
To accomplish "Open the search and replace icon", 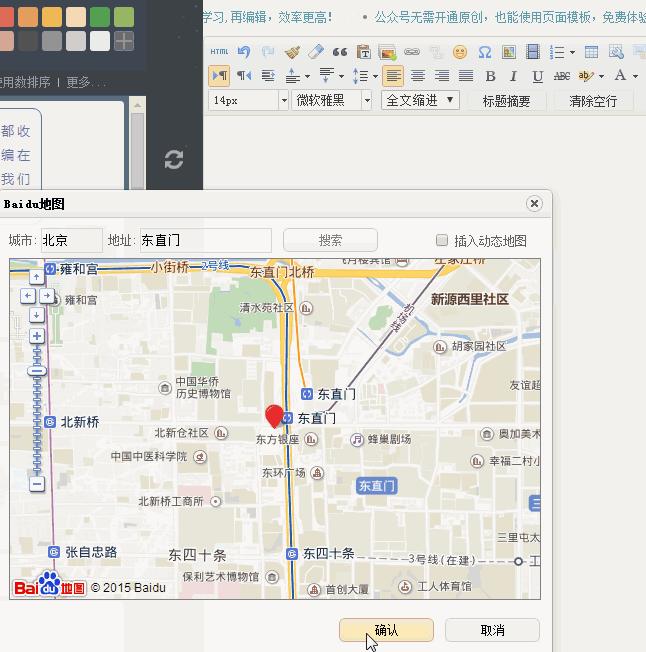I will click(x=616, y=52).
